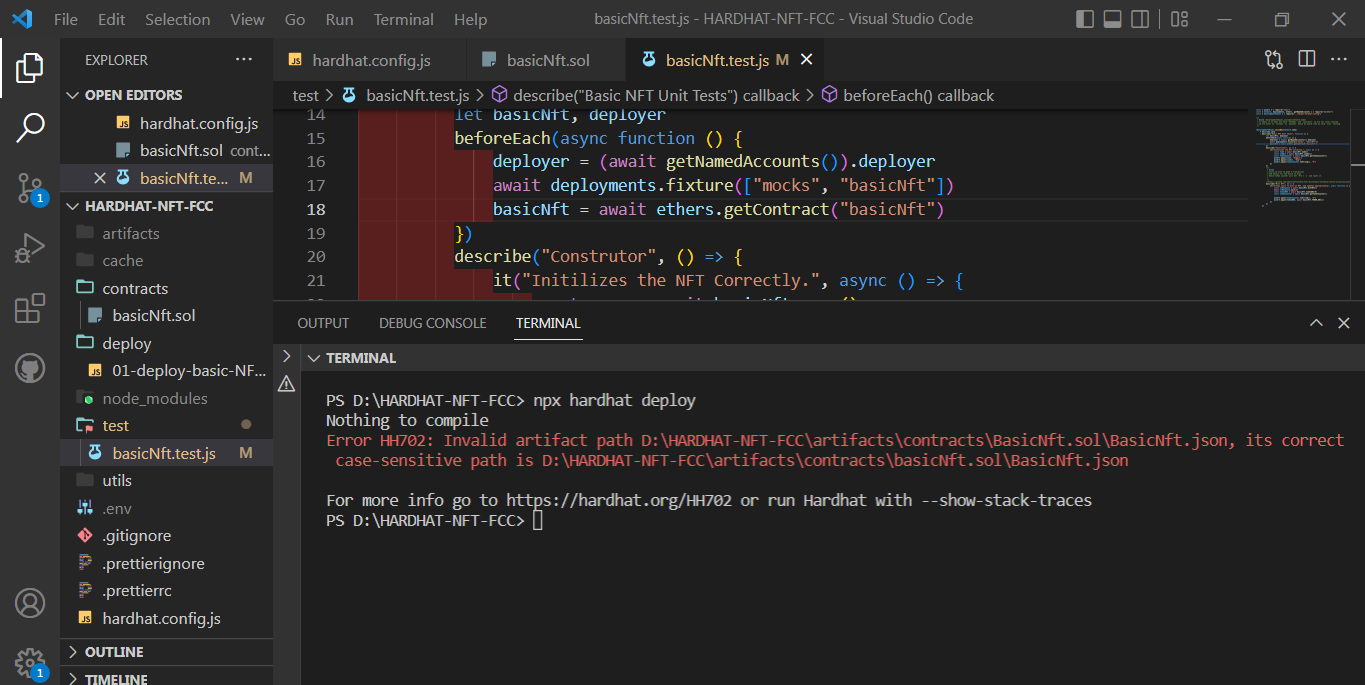Toggle secondary side bar layout icon
1365x685 pixels.
1139,19
